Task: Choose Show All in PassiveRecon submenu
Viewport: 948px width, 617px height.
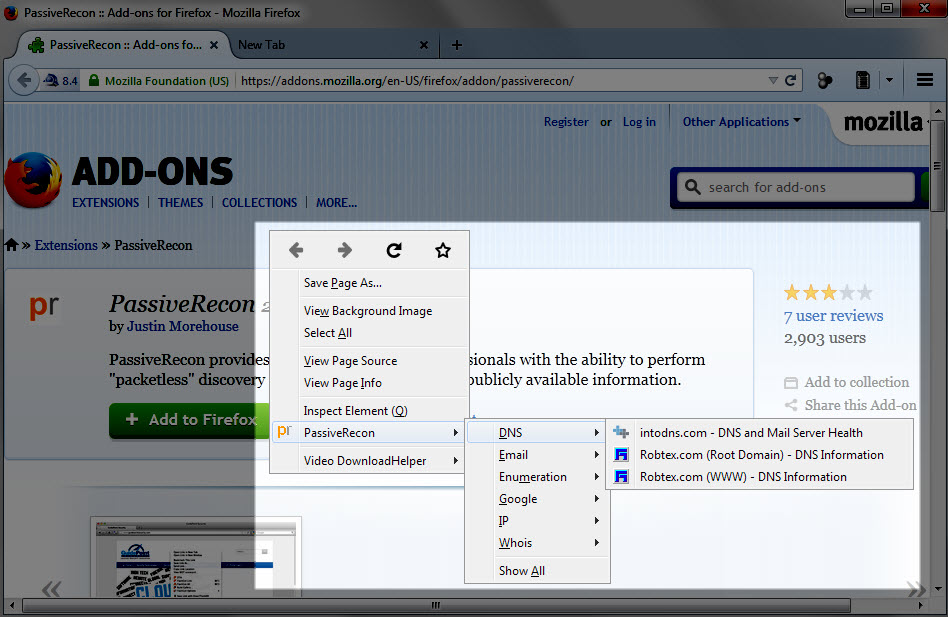Action: [537, 570]
